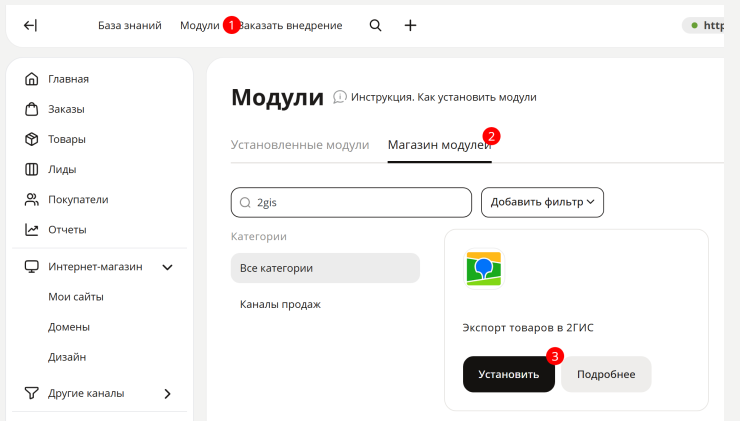This screenshot has height=421, width=740.
Task: Click the Лиды label in sidebar
Action: point(62,169)
